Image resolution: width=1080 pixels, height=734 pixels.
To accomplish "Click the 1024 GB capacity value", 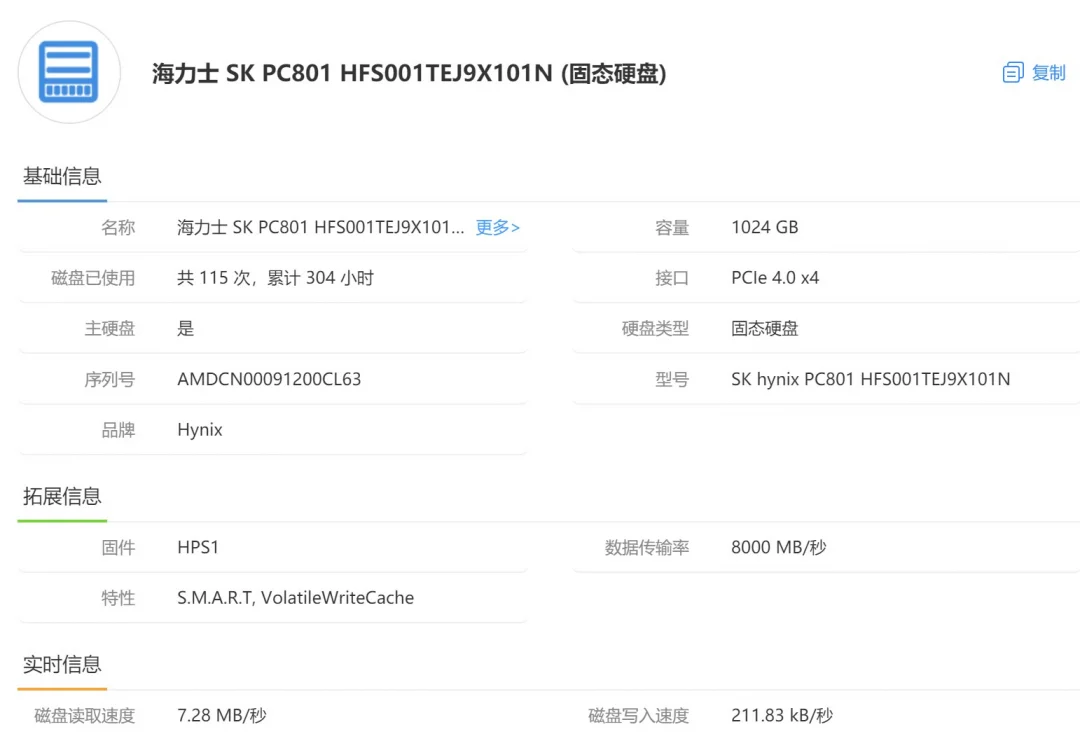I will [764, 227].
